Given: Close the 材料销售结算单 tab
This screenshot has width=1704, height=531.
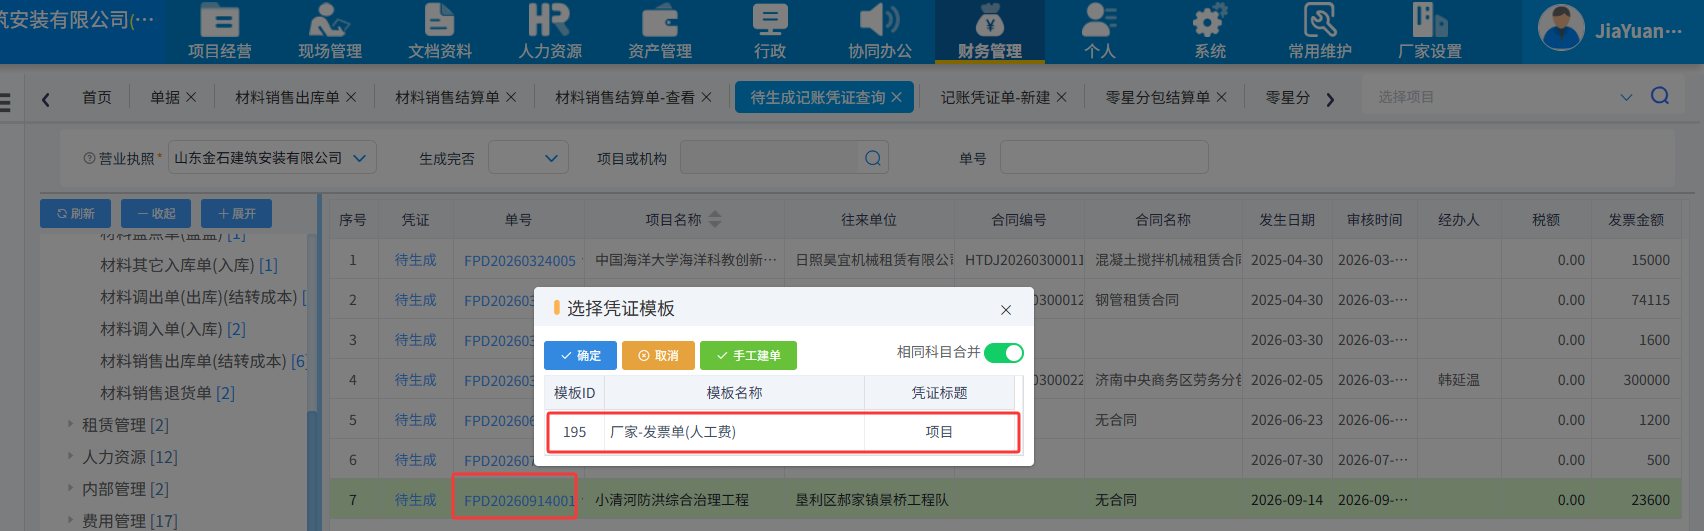Looking at the screenshot, I should pyautogui.click(x=511, y=97).
